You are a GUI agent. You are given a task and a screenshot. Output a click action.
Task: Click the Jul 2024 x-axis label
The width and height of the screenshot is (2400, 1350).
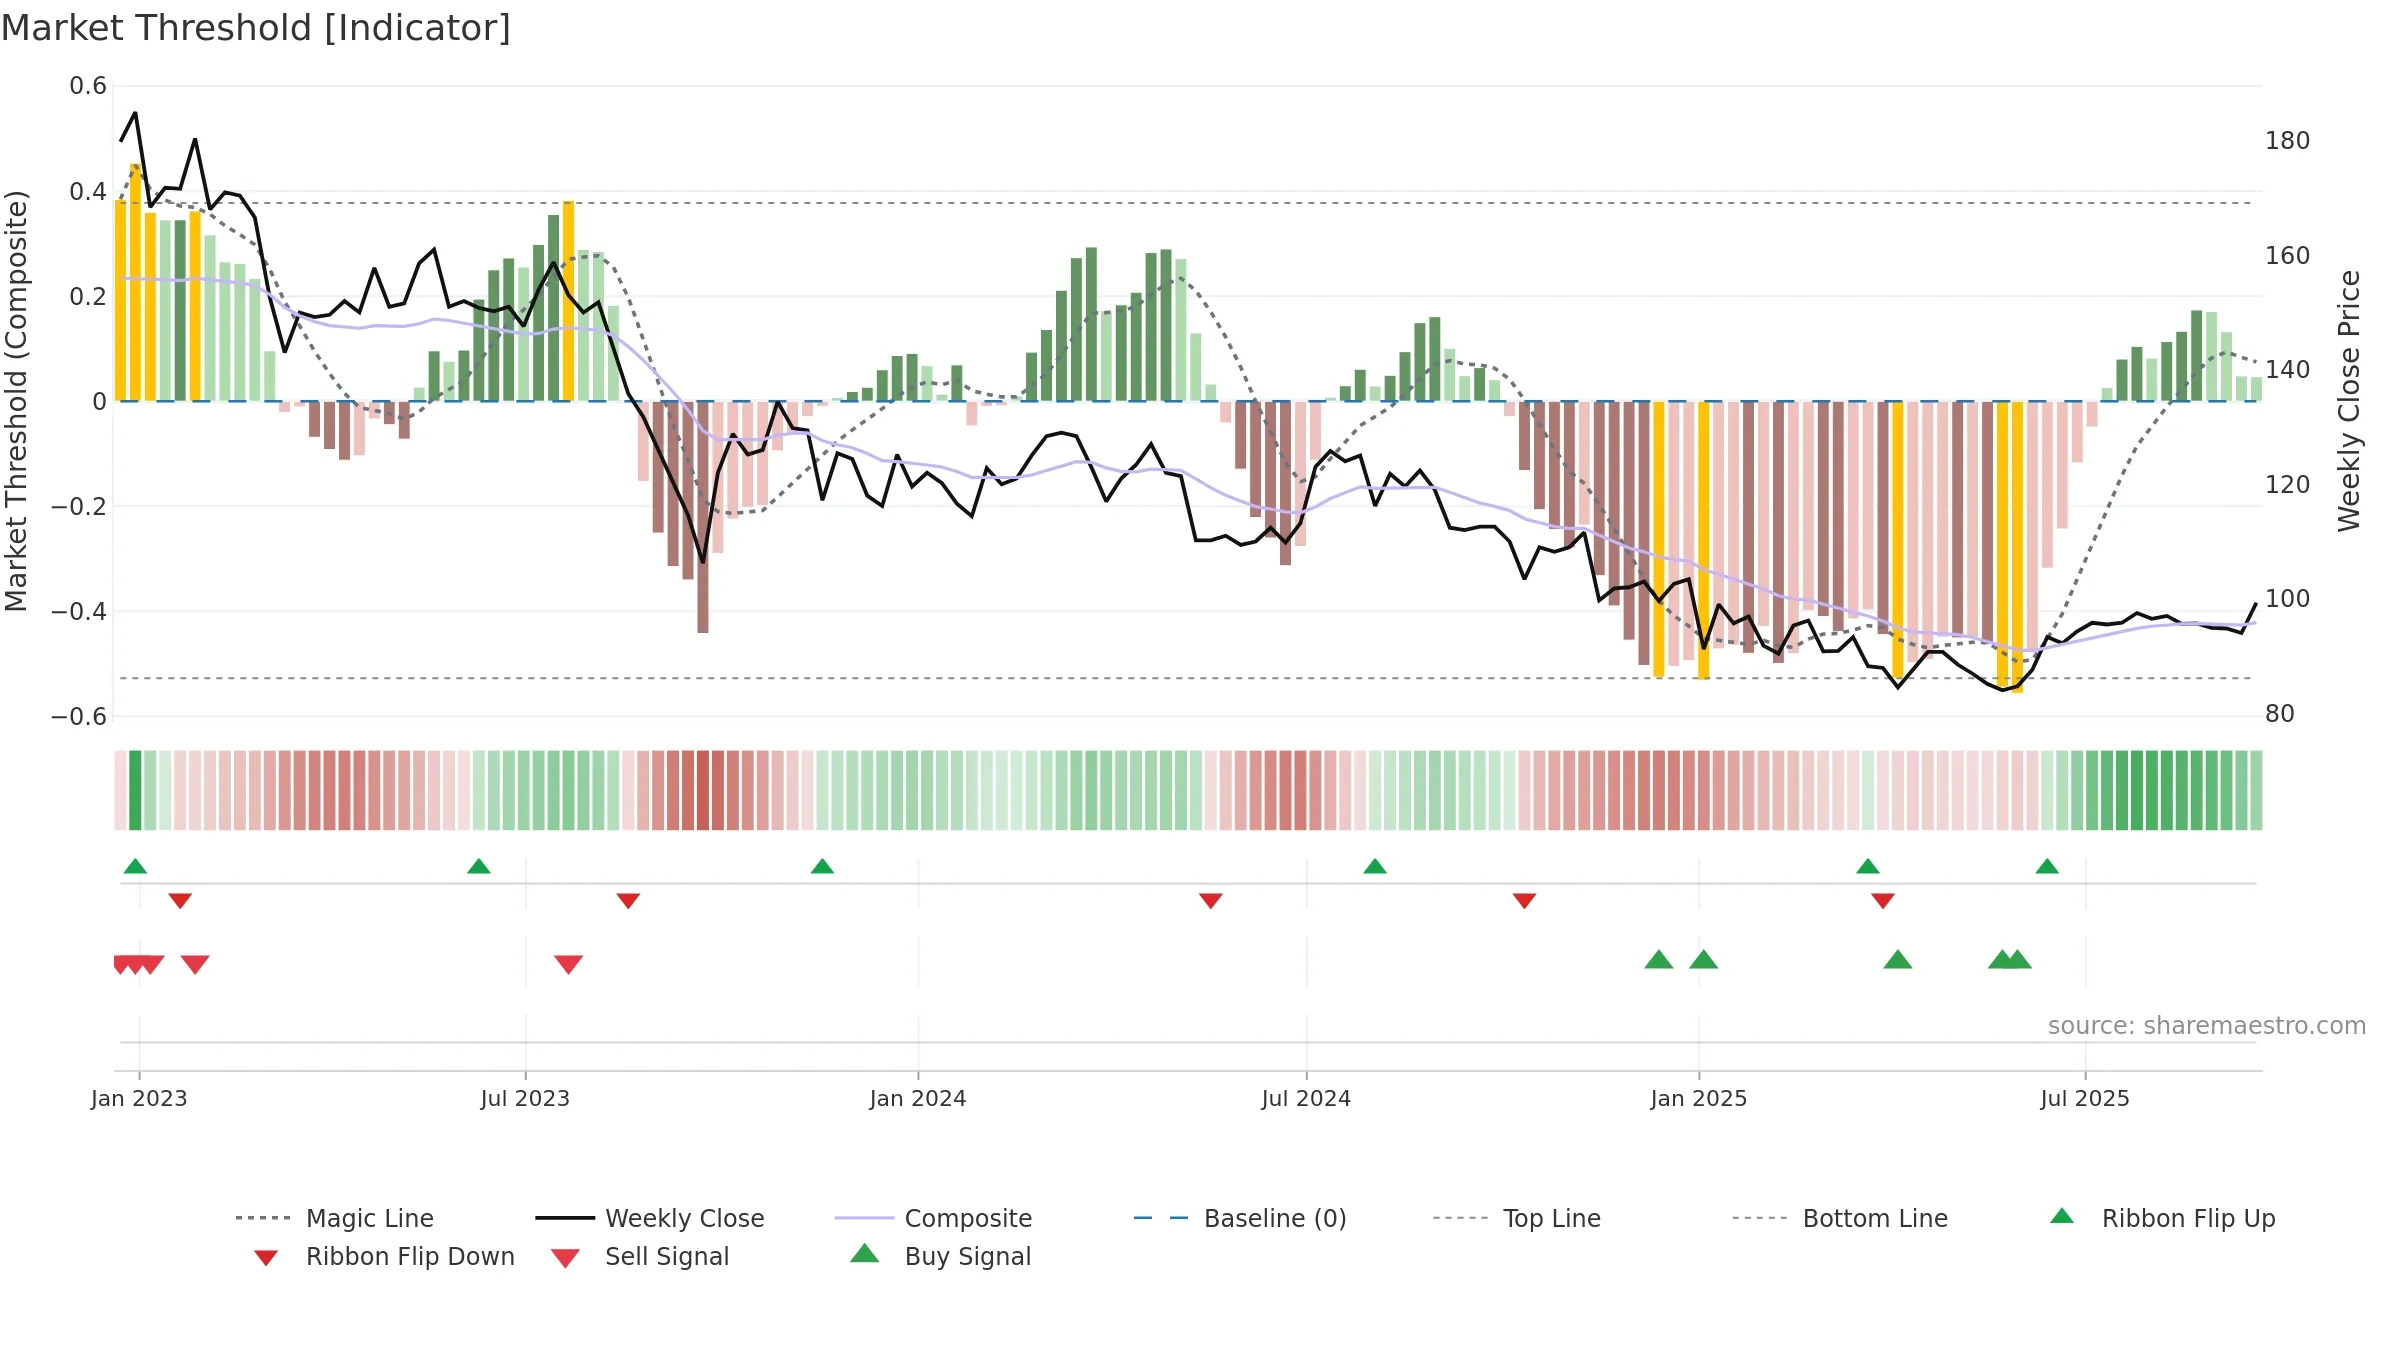click(1306, 1098)
